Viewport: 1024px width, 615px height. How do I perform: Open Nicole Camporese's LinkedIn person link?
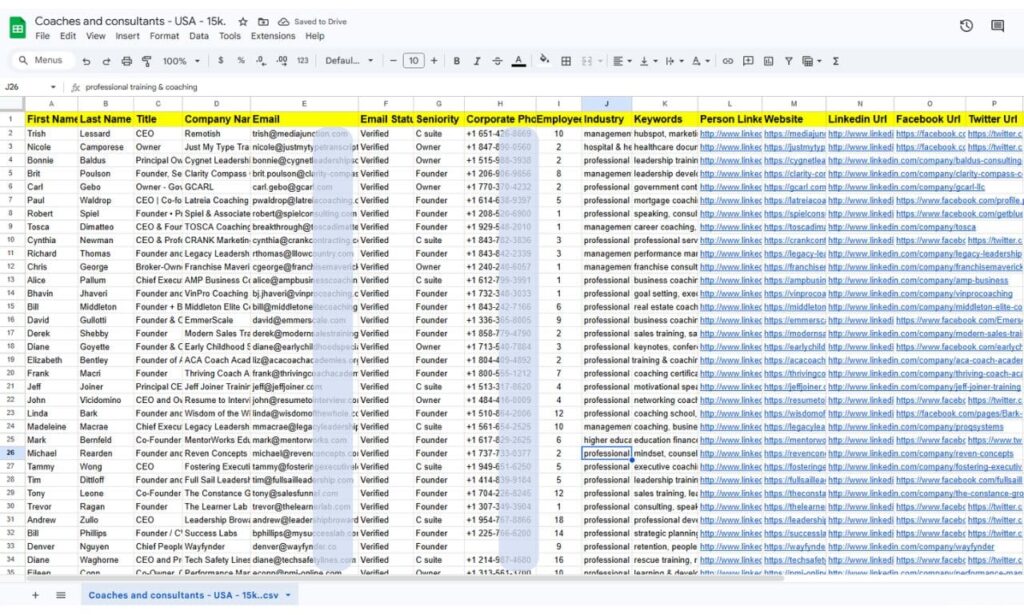pyautogui.click(x=730, y=147)
